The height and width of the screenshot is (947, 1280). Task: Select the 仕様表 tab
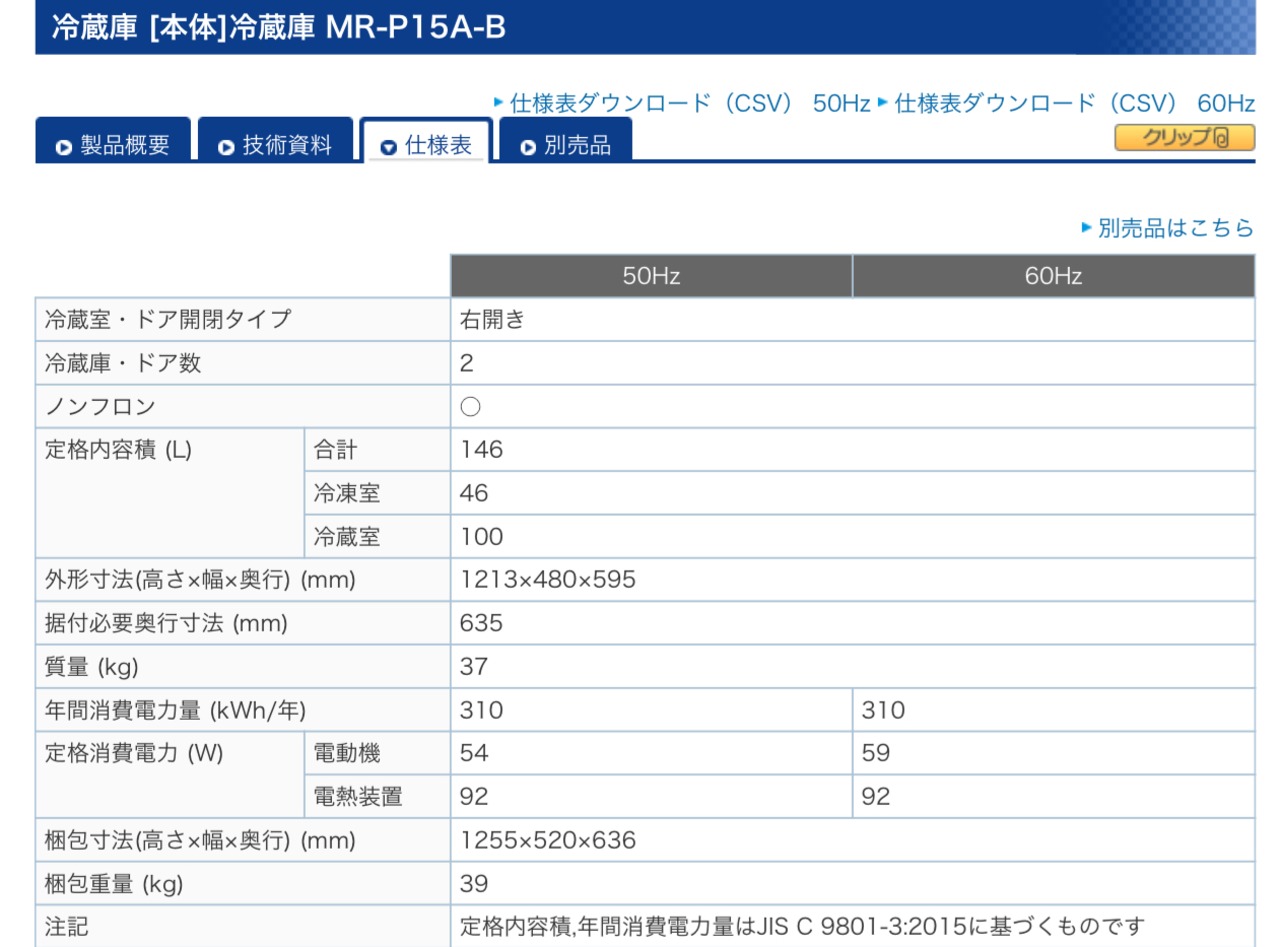(x=438, y=146)
